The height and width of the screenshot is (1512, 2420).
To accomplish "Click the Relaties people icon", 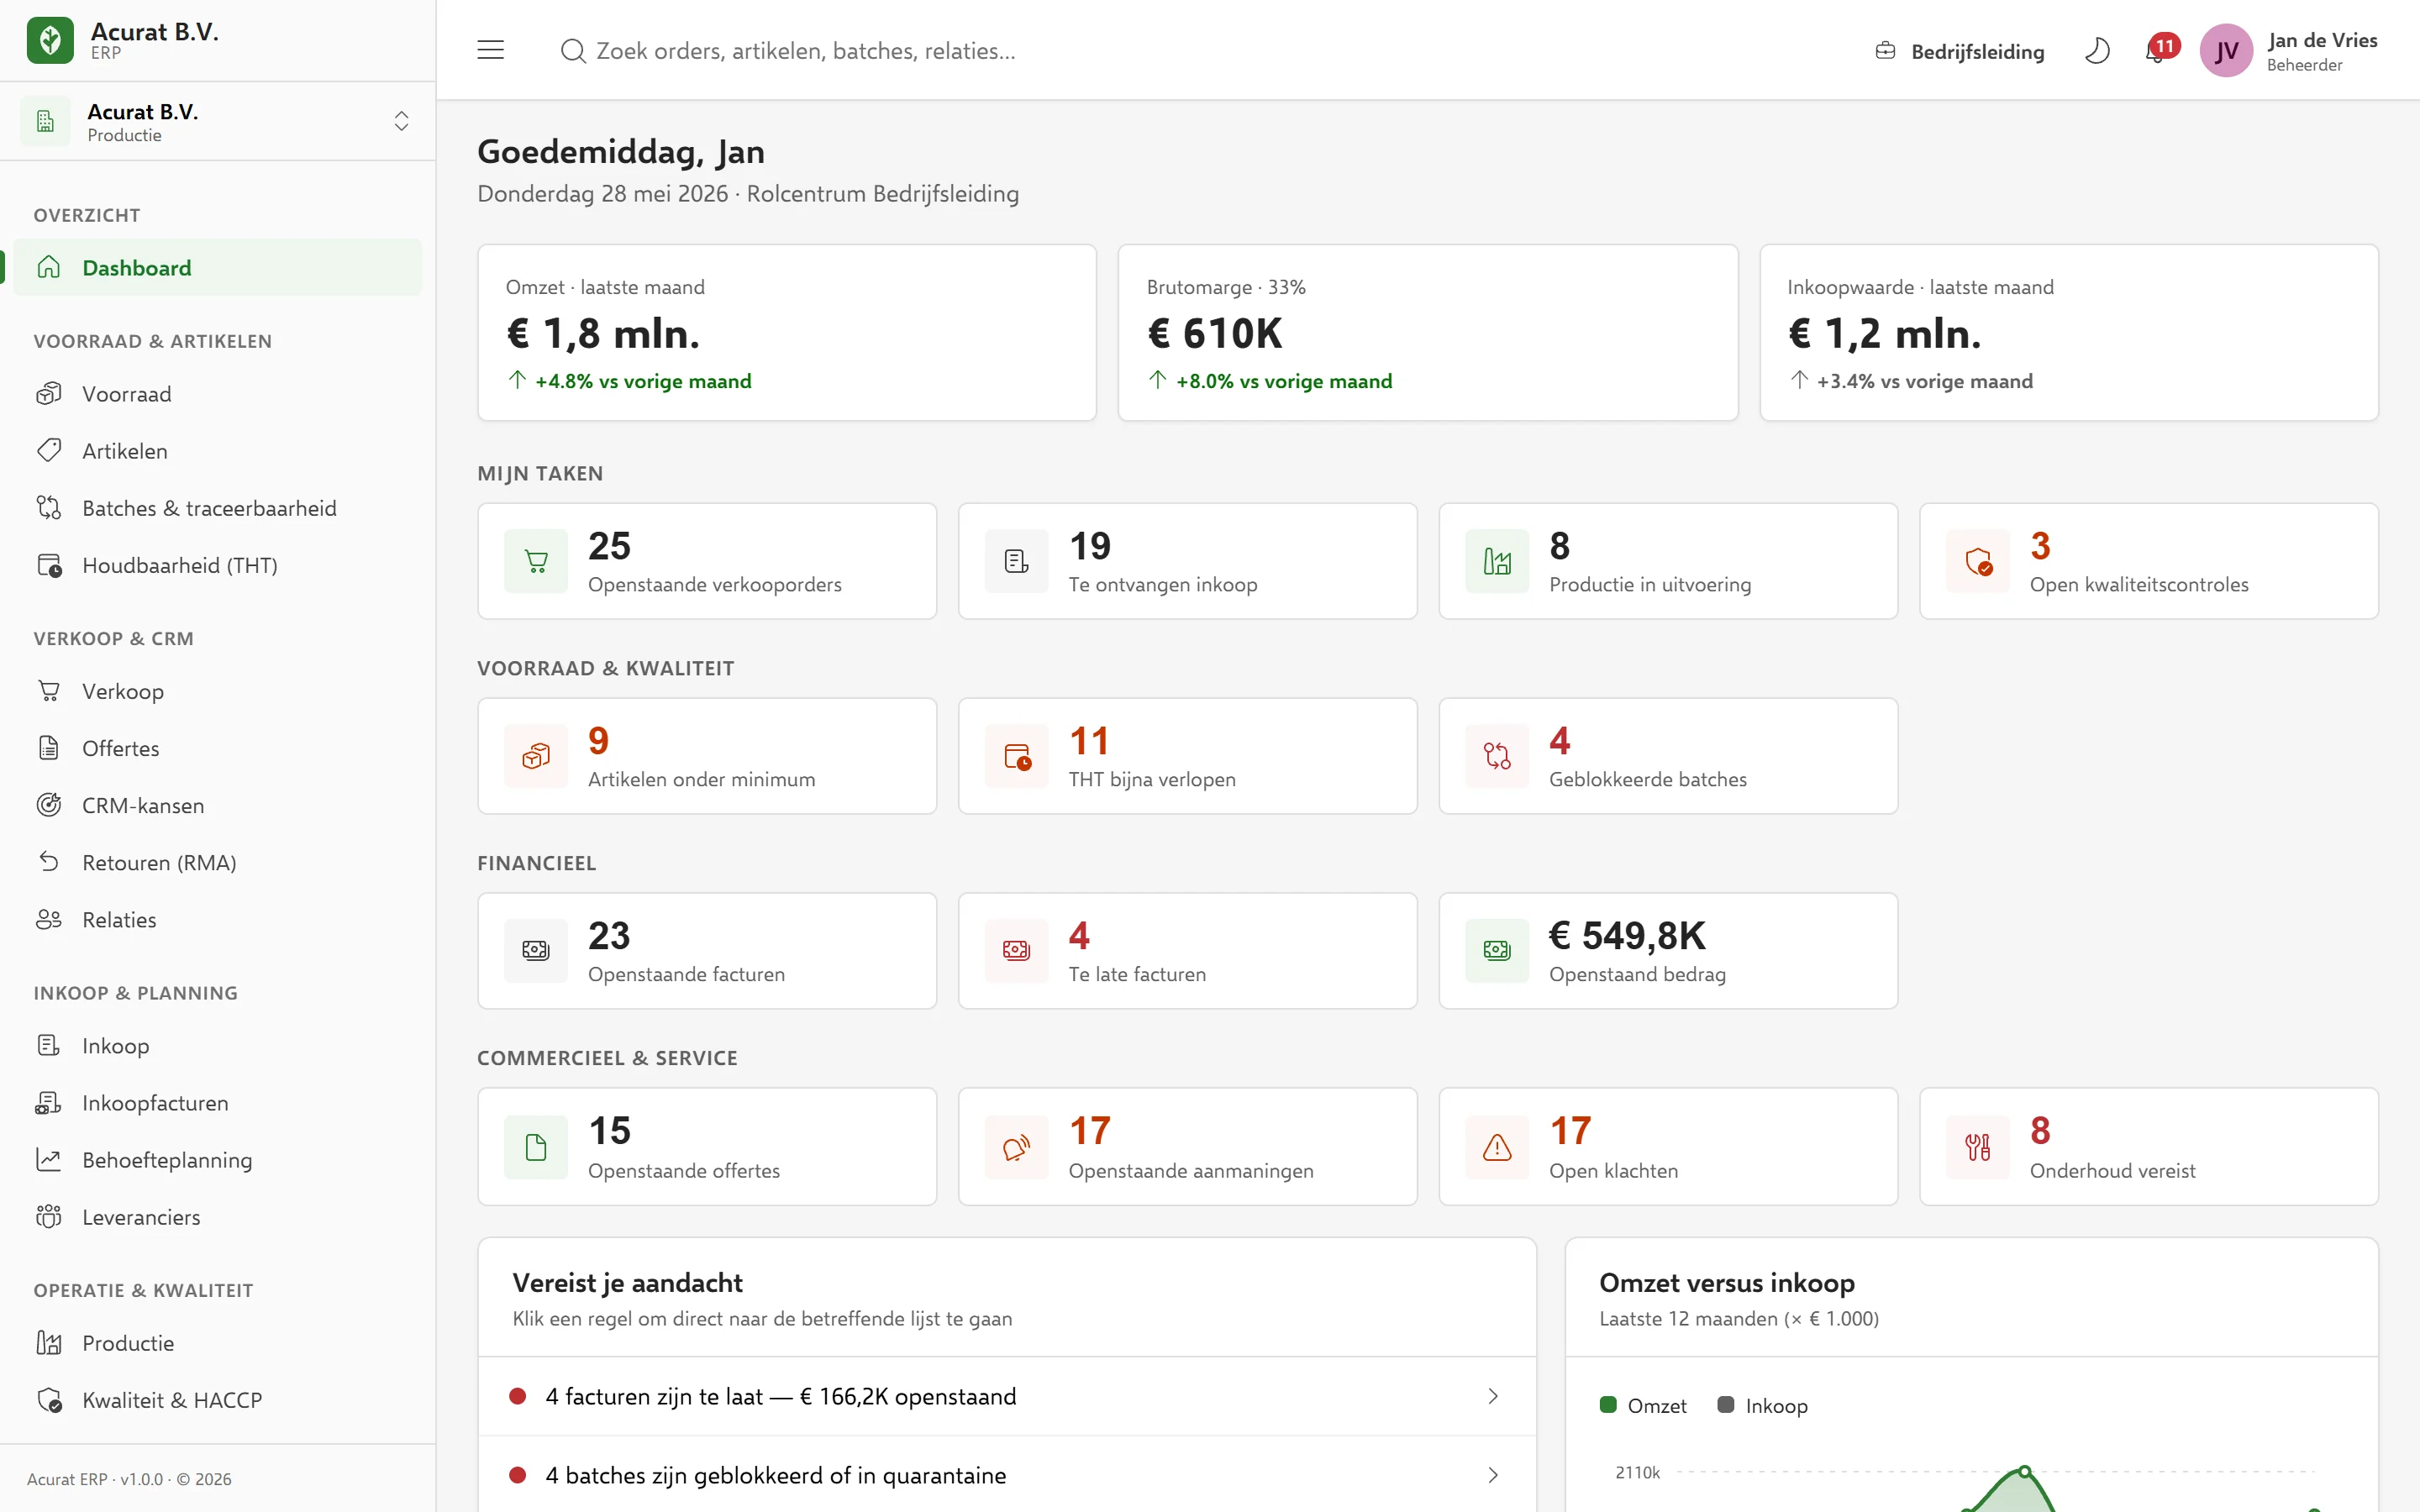I will pyautogui.click(x=49, y=918).
